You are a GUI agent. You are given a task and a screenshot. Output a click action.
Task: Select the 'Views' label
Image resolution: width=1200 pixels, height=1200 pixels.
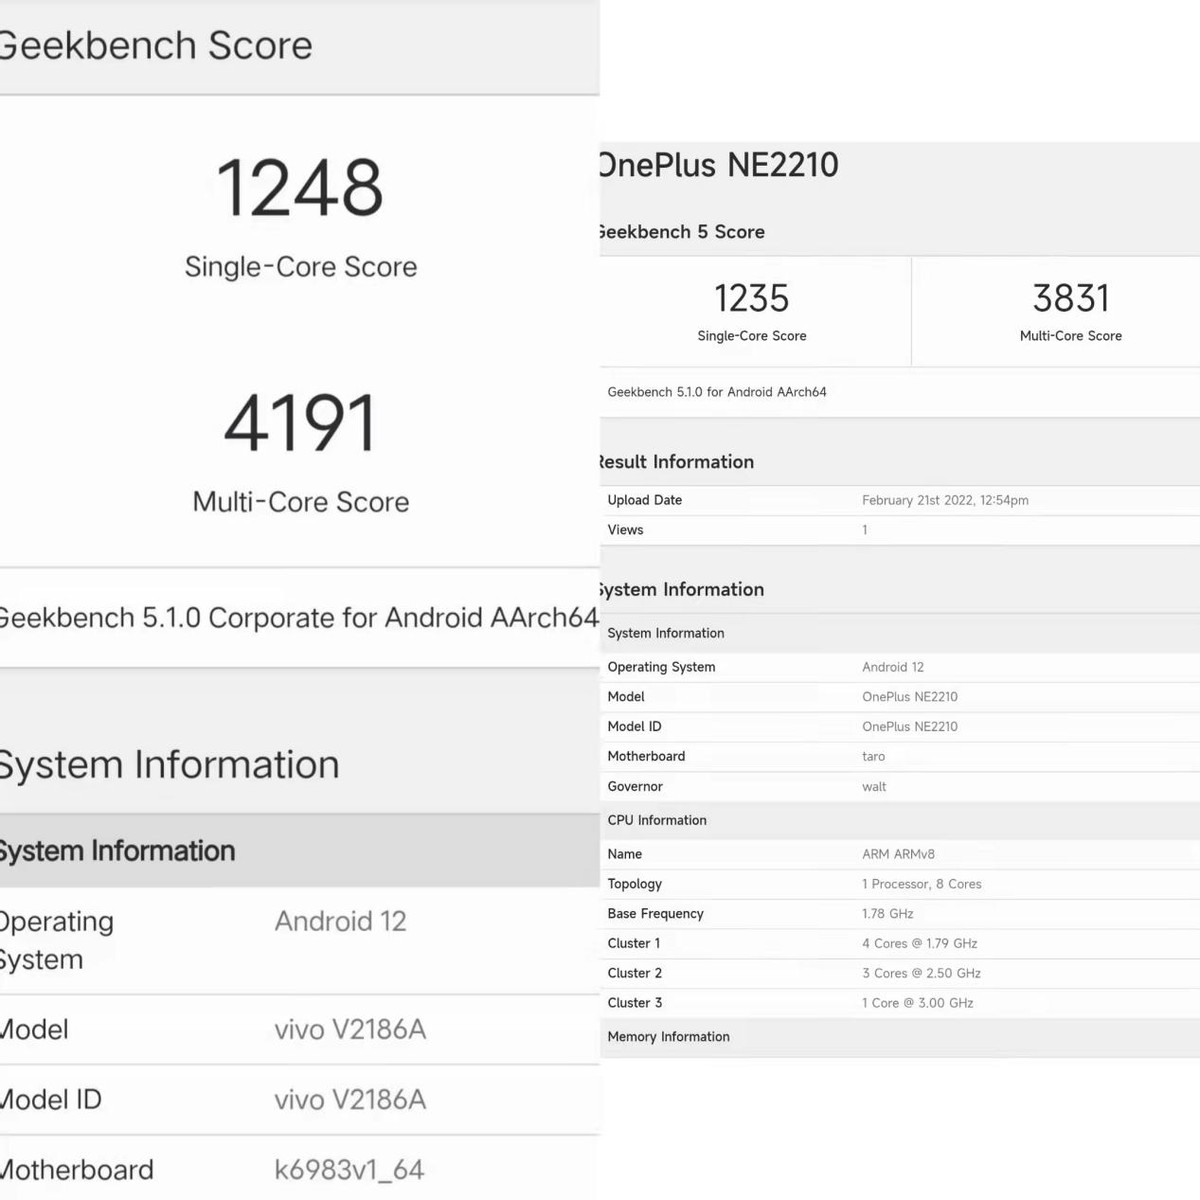pyautogui.click(x=626, y=530)
